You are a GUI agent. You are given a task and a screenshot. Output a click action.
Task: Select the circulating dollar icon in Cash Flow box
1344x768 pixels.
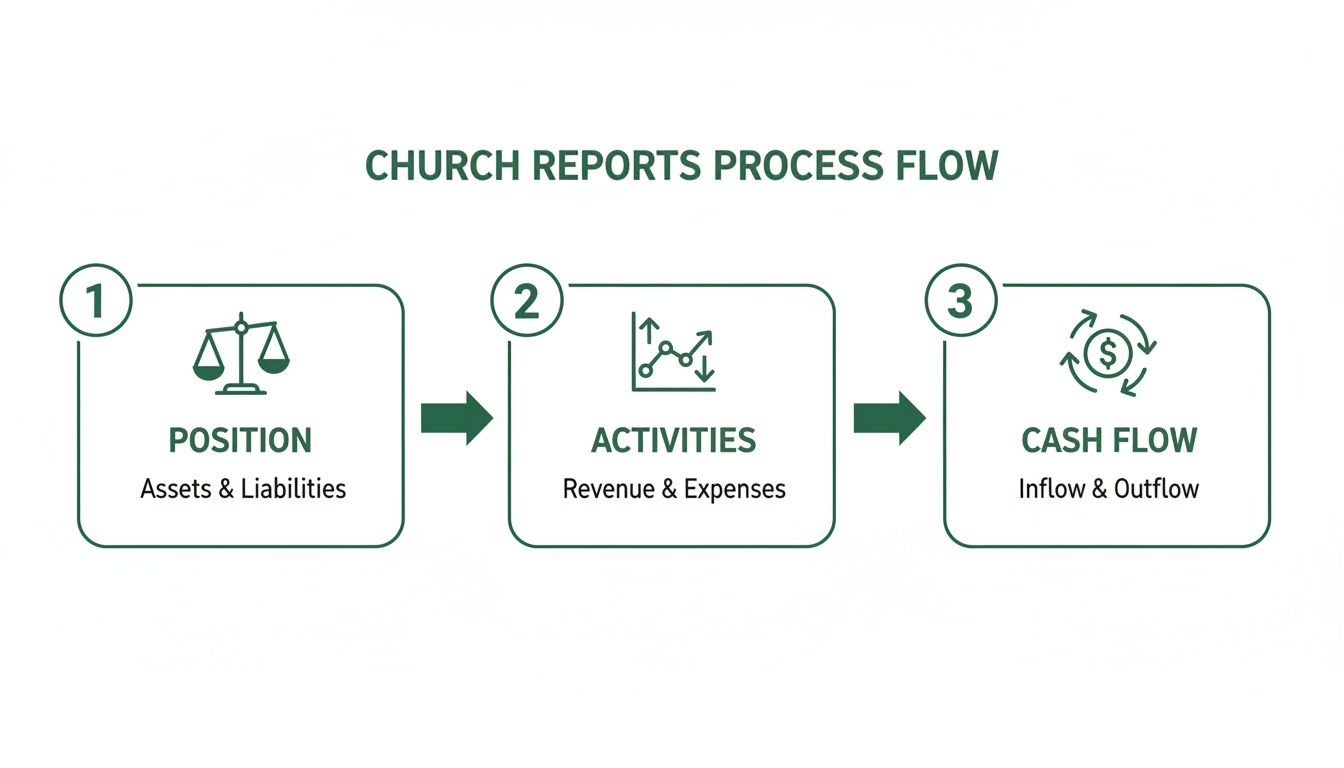[1110, 352]
